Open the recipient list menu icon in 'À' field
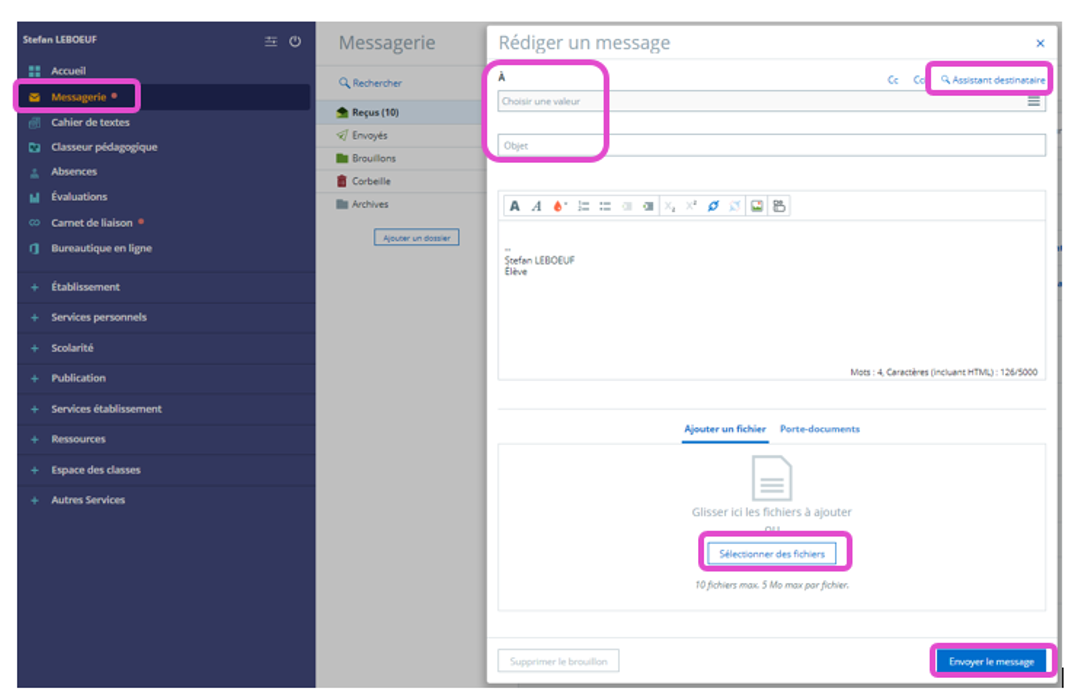Screen dimensions: 1074x700 pos(1033,101)
